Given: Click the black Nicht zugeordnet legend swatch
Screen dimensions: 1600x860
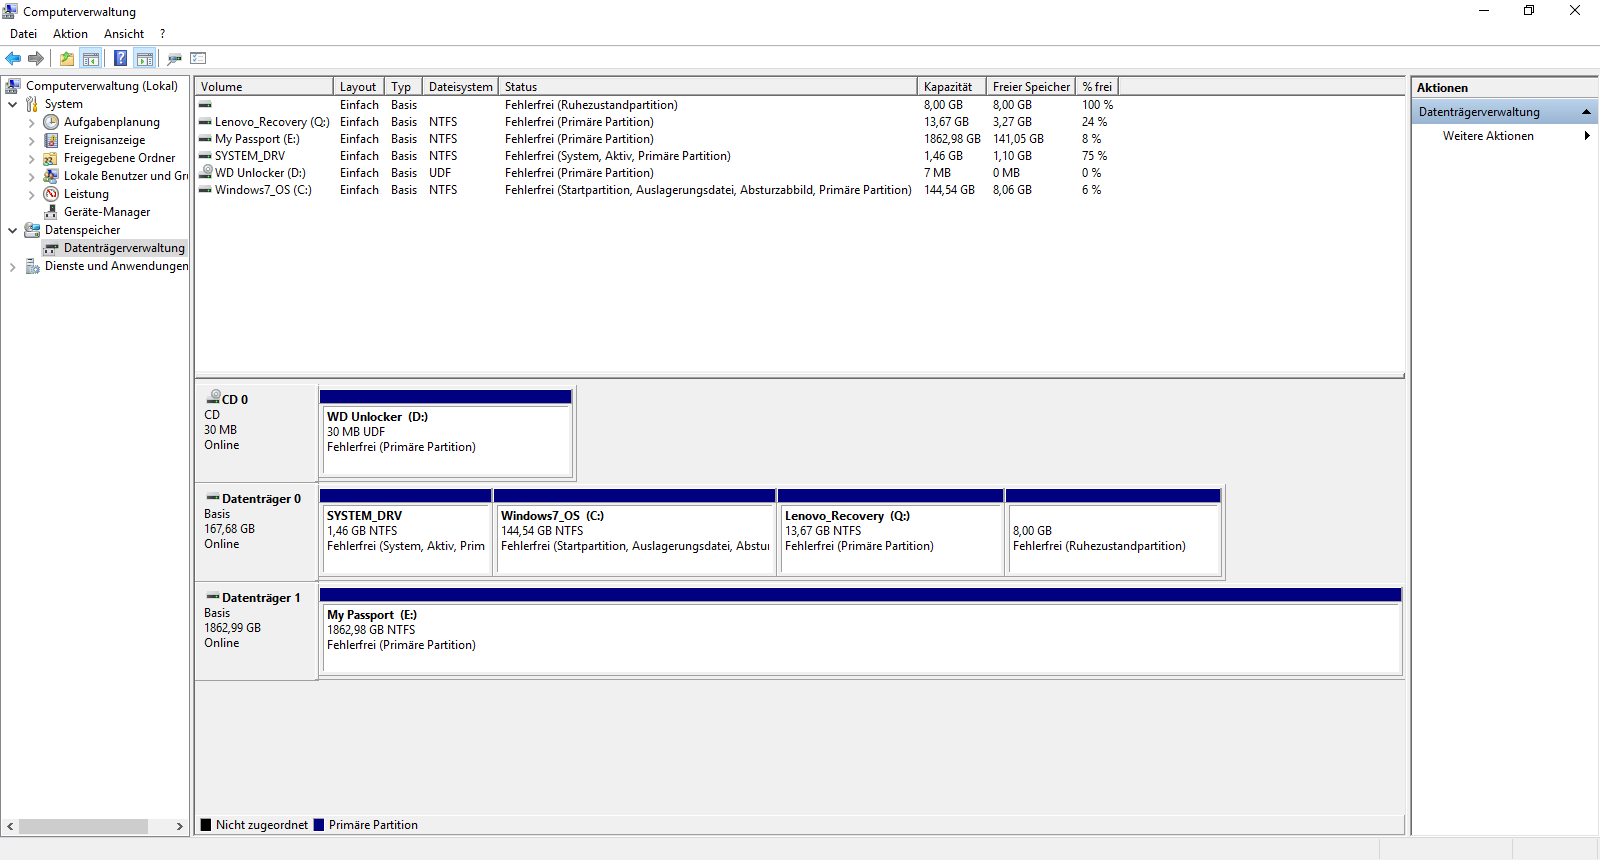Looking at the screenshot, I should point(206,825).
